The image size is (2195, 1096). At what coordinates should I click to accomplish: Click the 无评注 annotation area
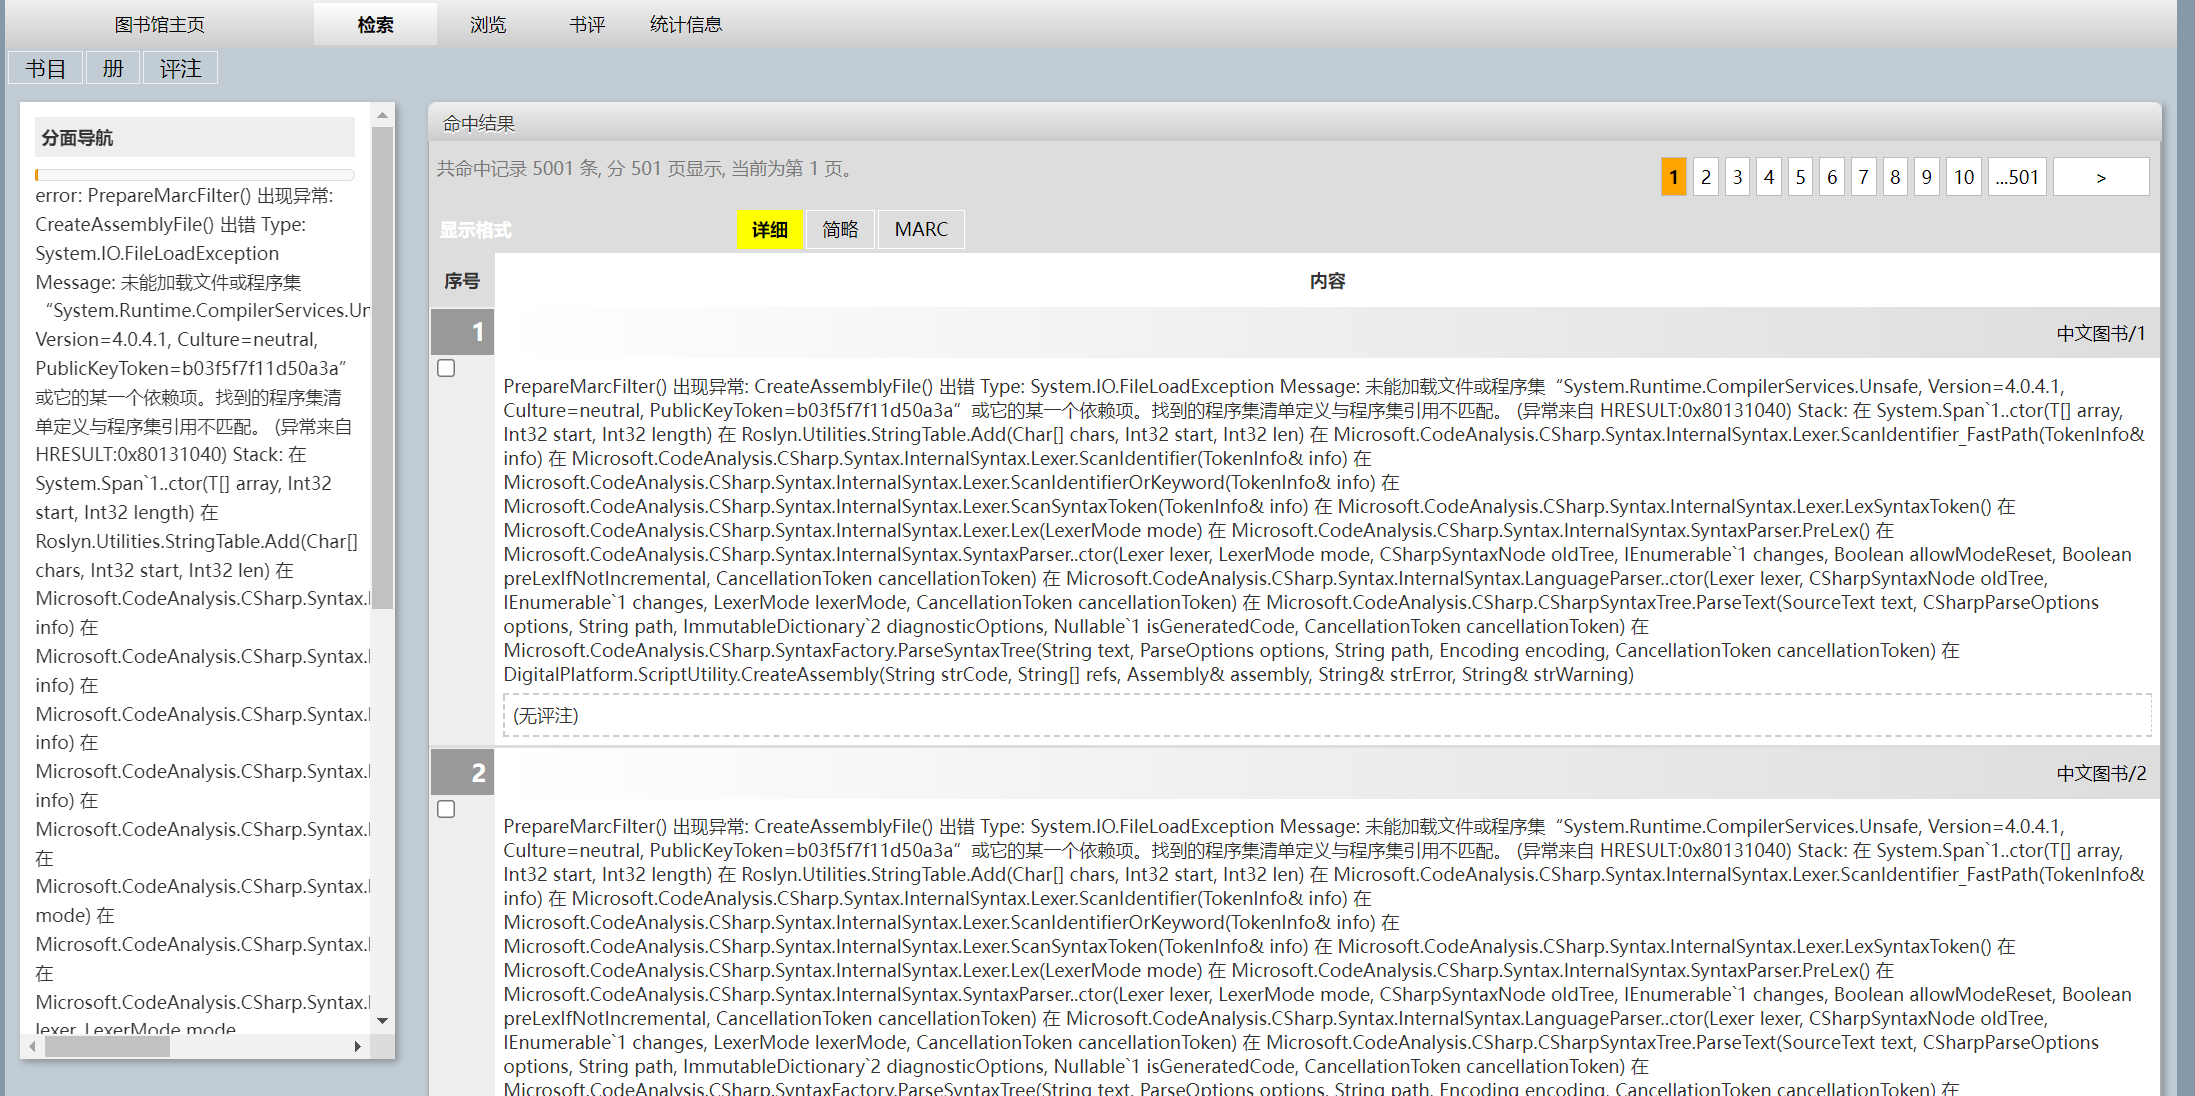(545, 715)
